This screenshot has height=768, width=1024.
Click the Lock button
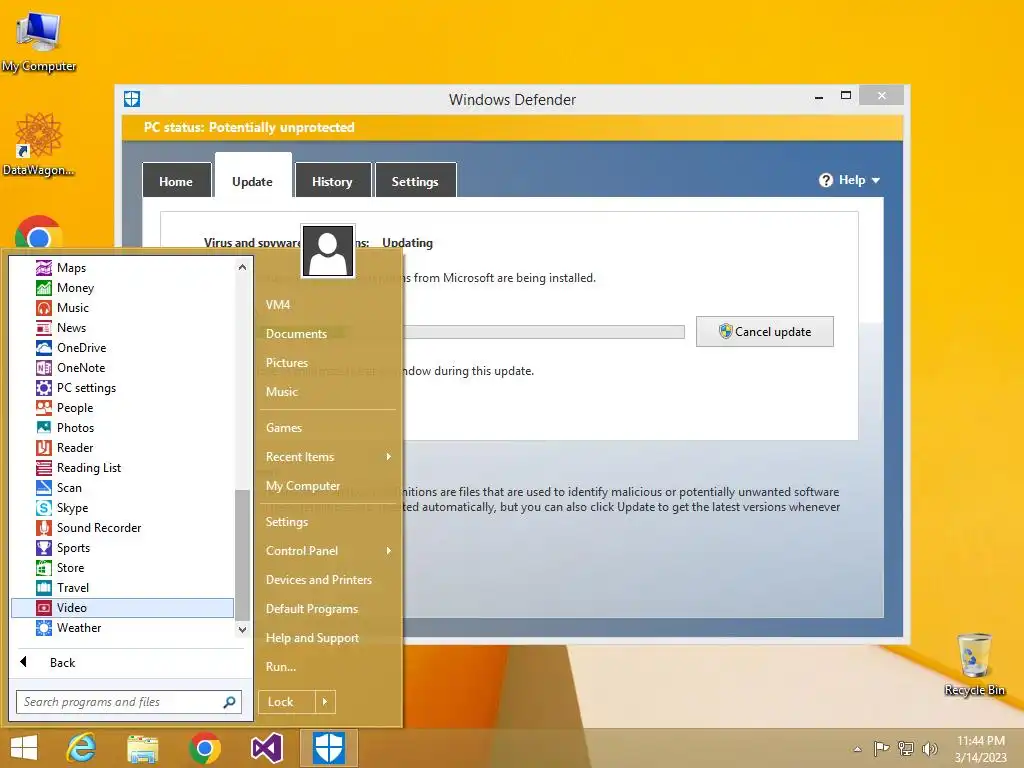pyautogui.click(x=287, y=702)
